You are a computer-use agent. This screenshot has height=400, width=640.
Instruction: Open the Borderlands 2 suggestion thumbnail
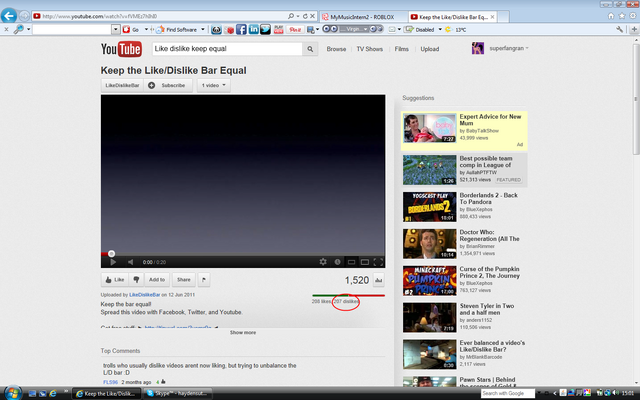tap(429, 207)
